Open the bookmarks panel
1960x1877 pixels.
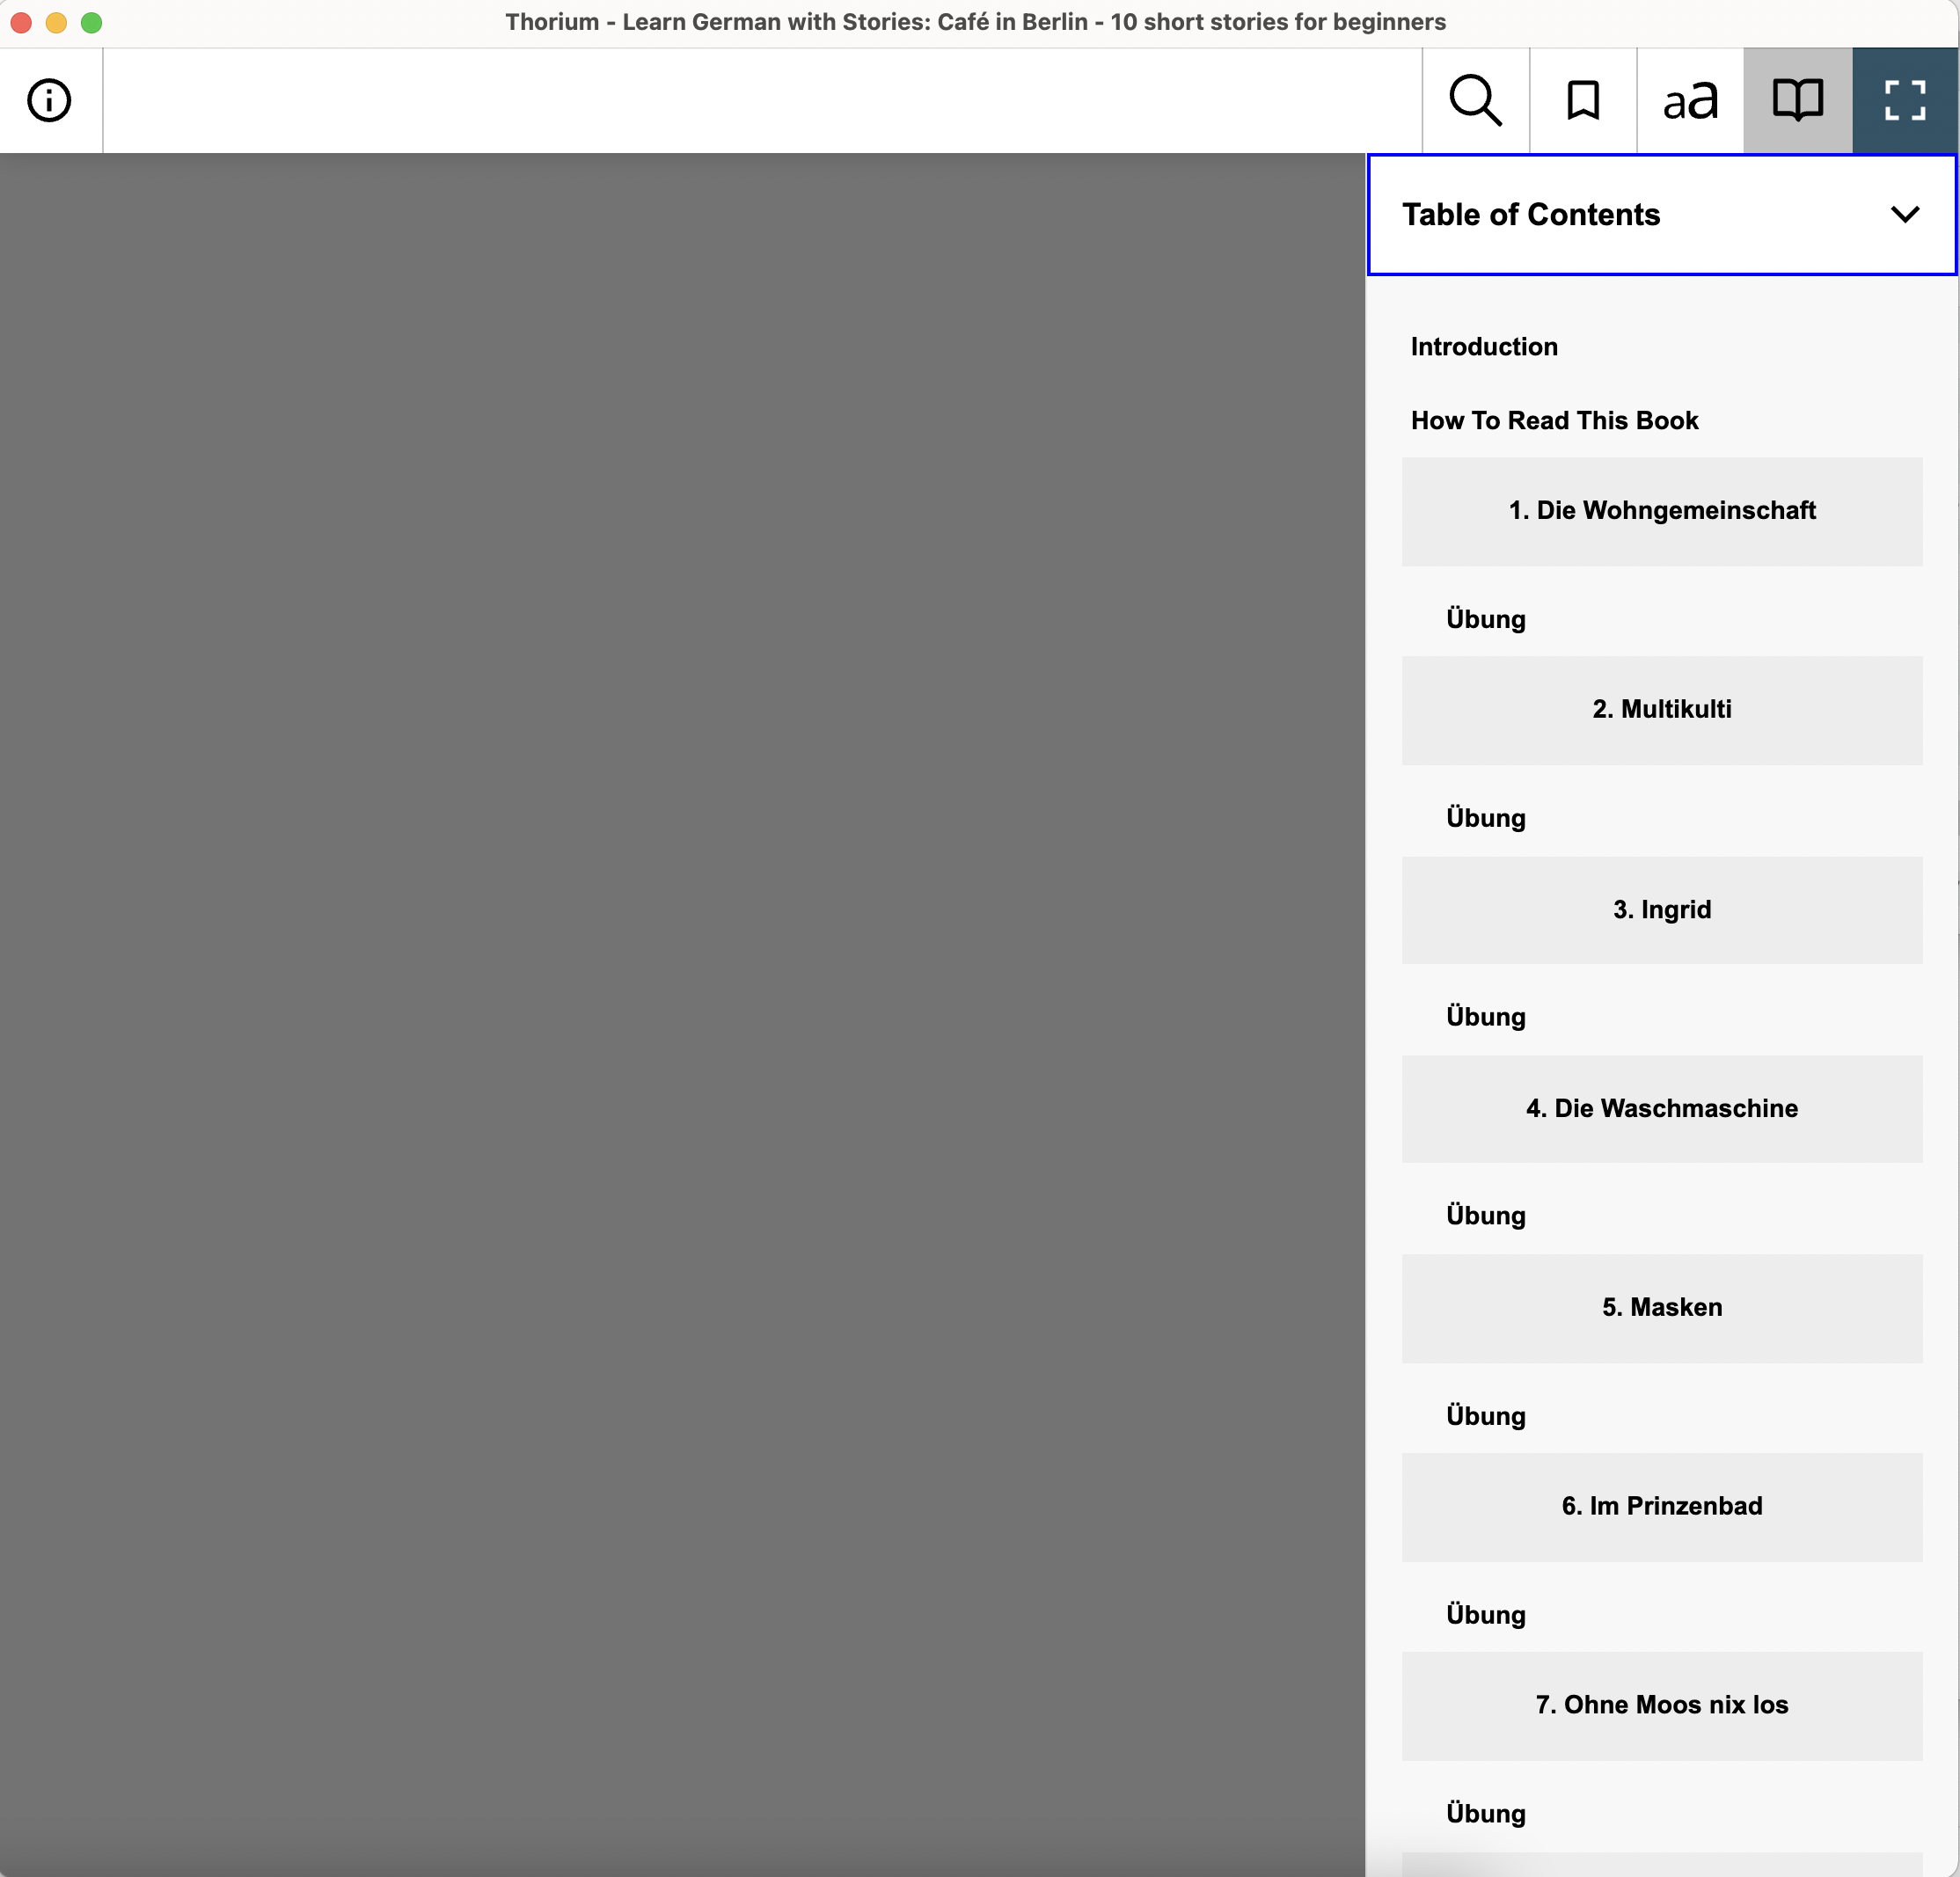(1583, 100)
